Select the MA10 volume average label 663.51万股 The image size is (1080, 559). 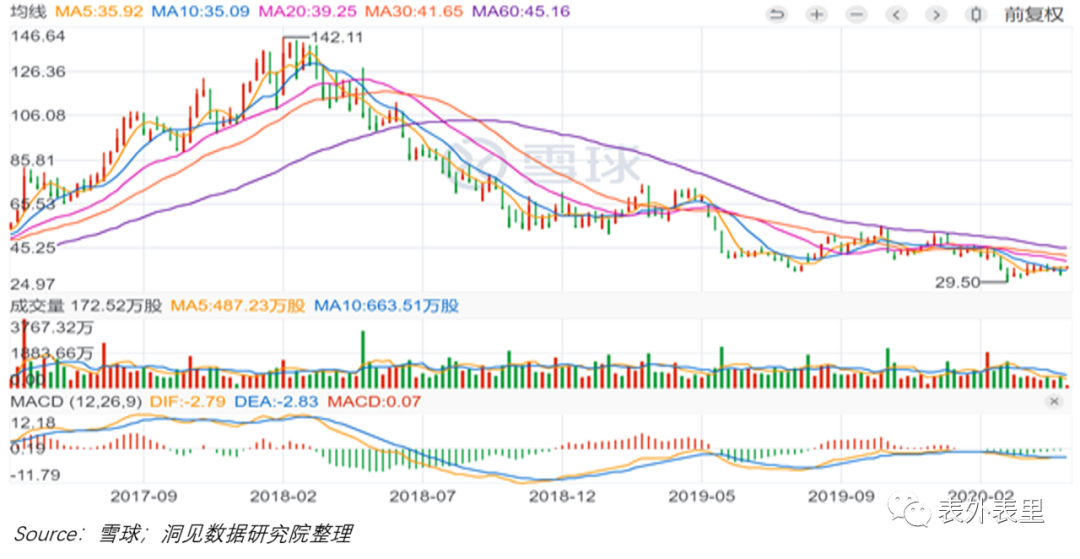coord(386,306)
